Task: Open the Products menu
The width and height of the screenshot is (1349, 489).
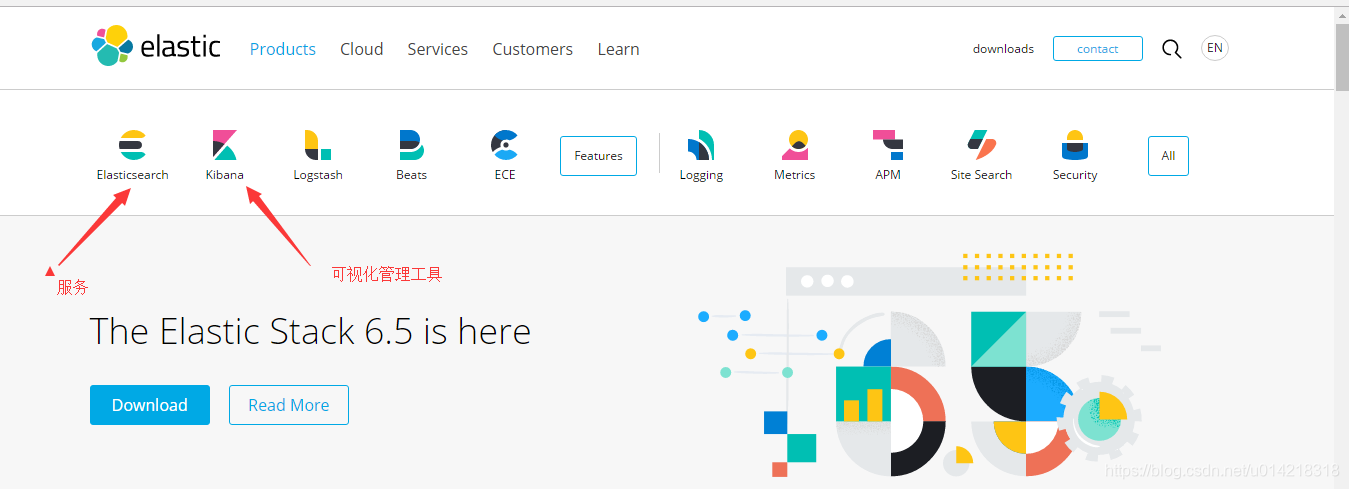Action: [x=283, y=49]
